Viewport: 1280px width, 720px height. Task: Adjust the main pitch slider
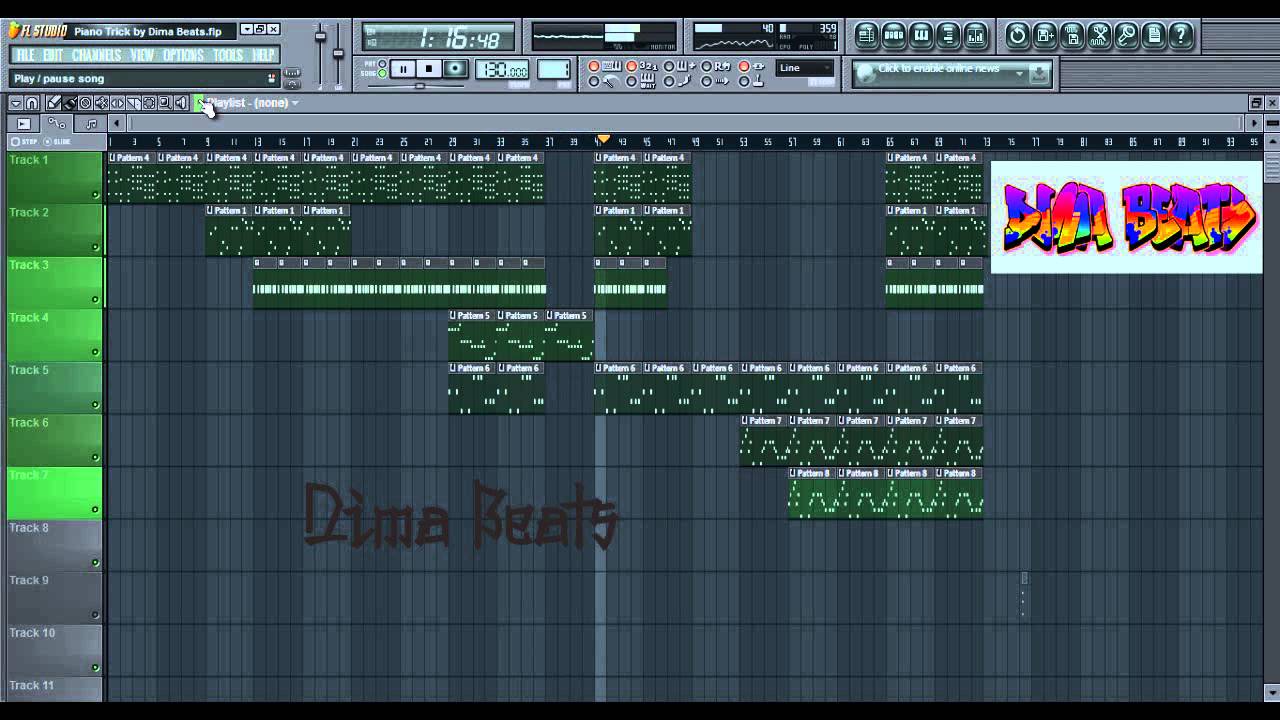point(338,55)
